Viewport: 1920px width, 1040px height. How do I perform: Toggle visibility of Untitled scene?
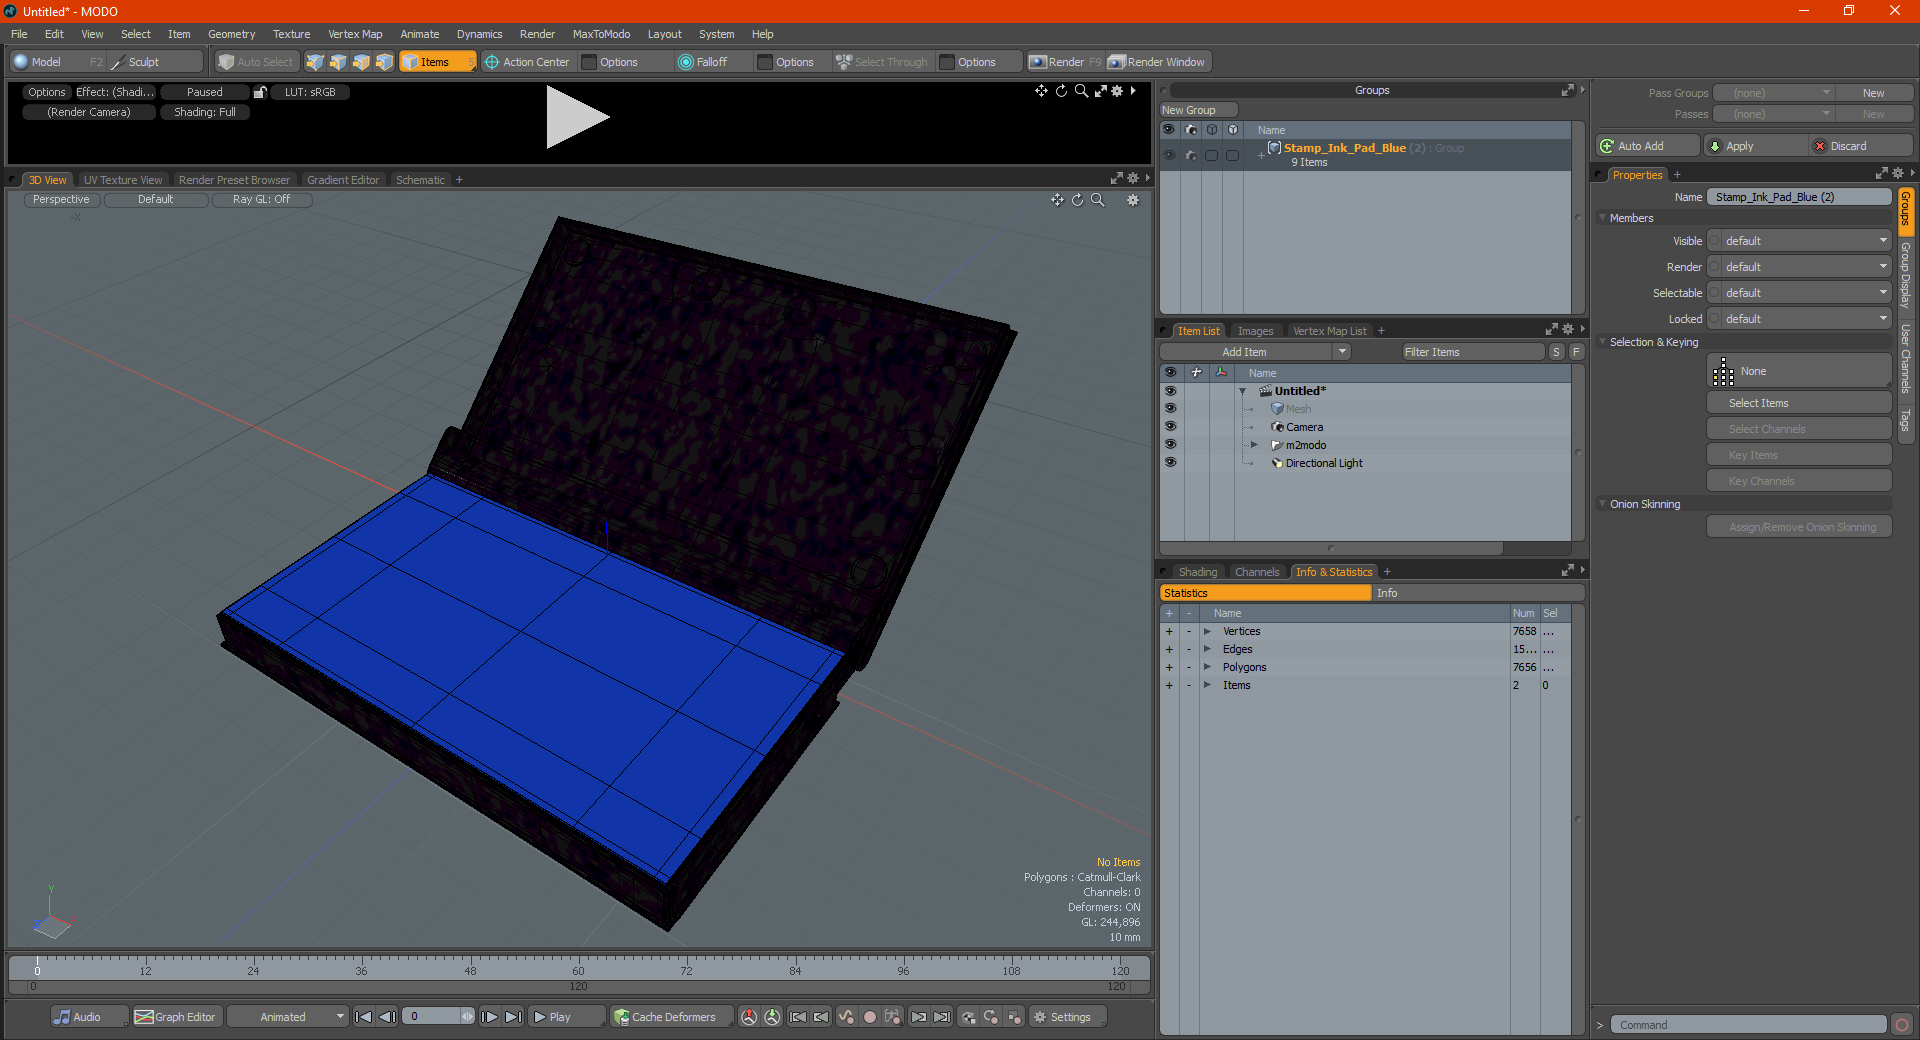click(1170, 391)
